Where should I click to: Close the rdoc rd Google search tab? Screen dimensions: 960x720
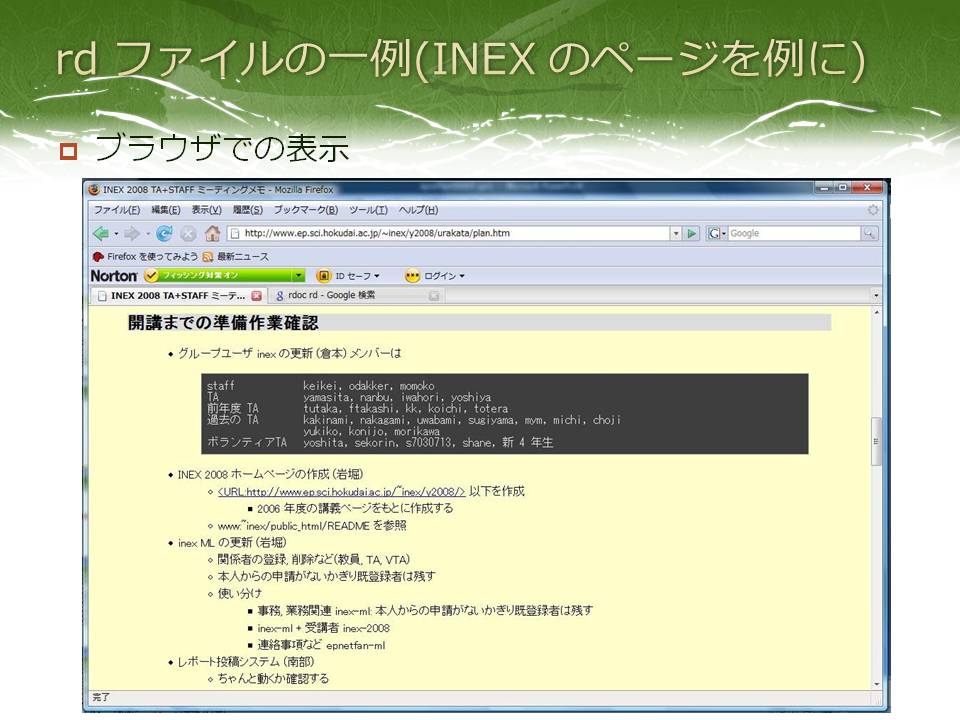(434, 296)
